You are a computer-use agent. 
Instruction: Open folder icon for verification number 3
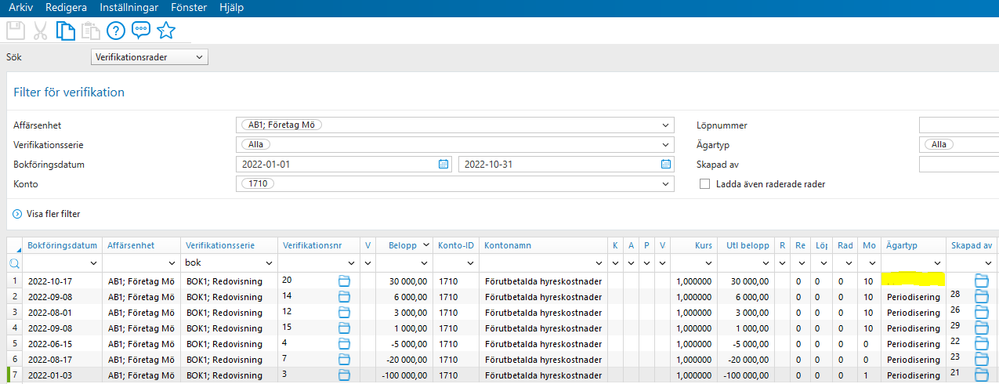[x=345, y=374]
